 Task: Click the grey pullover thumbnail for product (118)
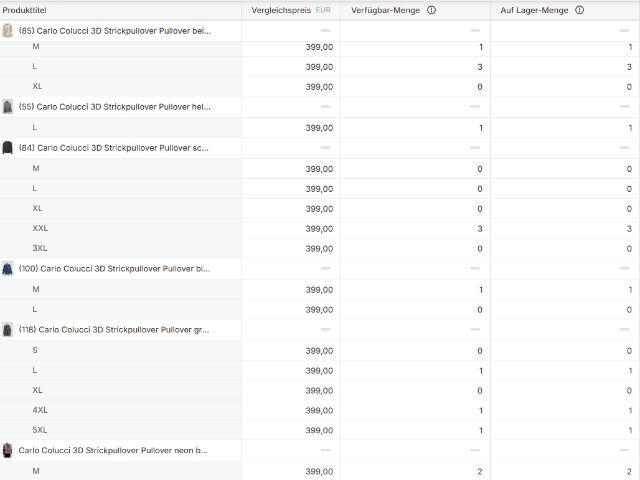(8, 329)
